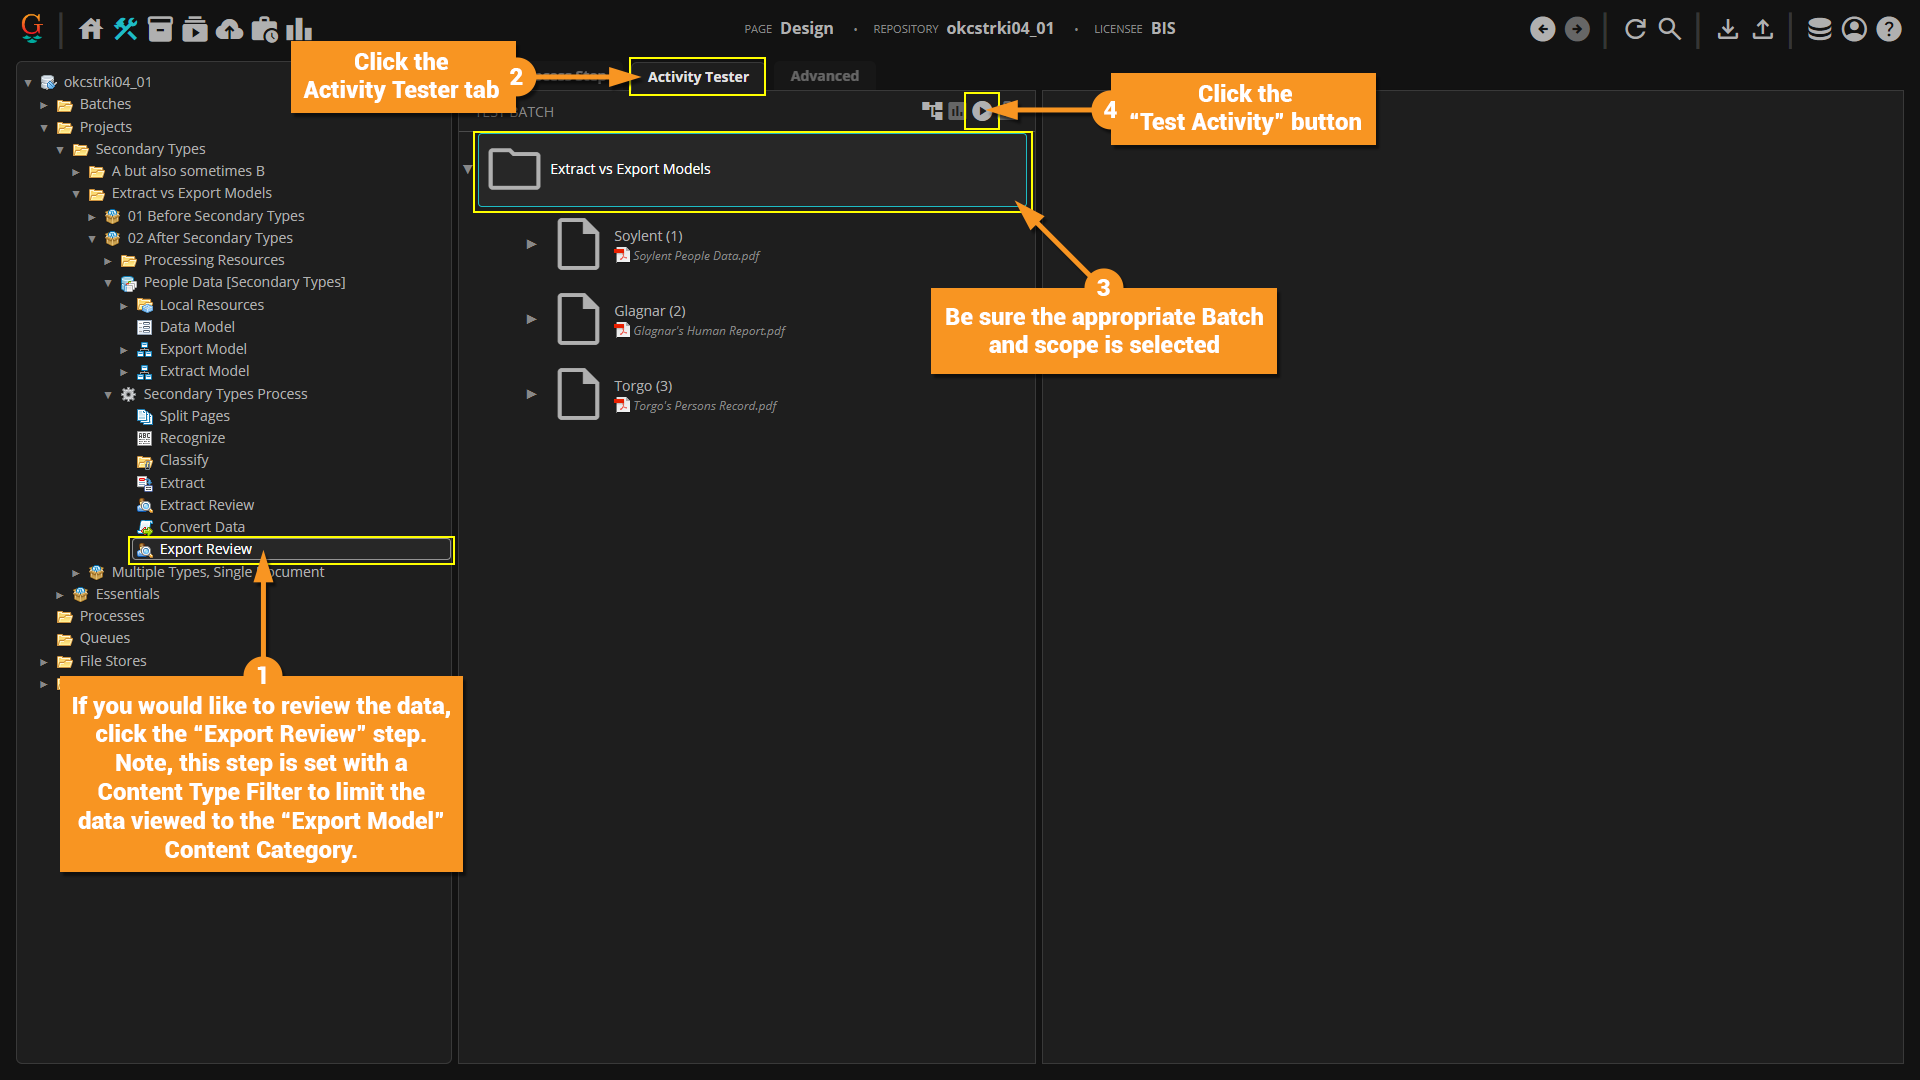The image size is (1920, 1080).
Task: Open the bar chart stats icon
Action: click(298, 29)
